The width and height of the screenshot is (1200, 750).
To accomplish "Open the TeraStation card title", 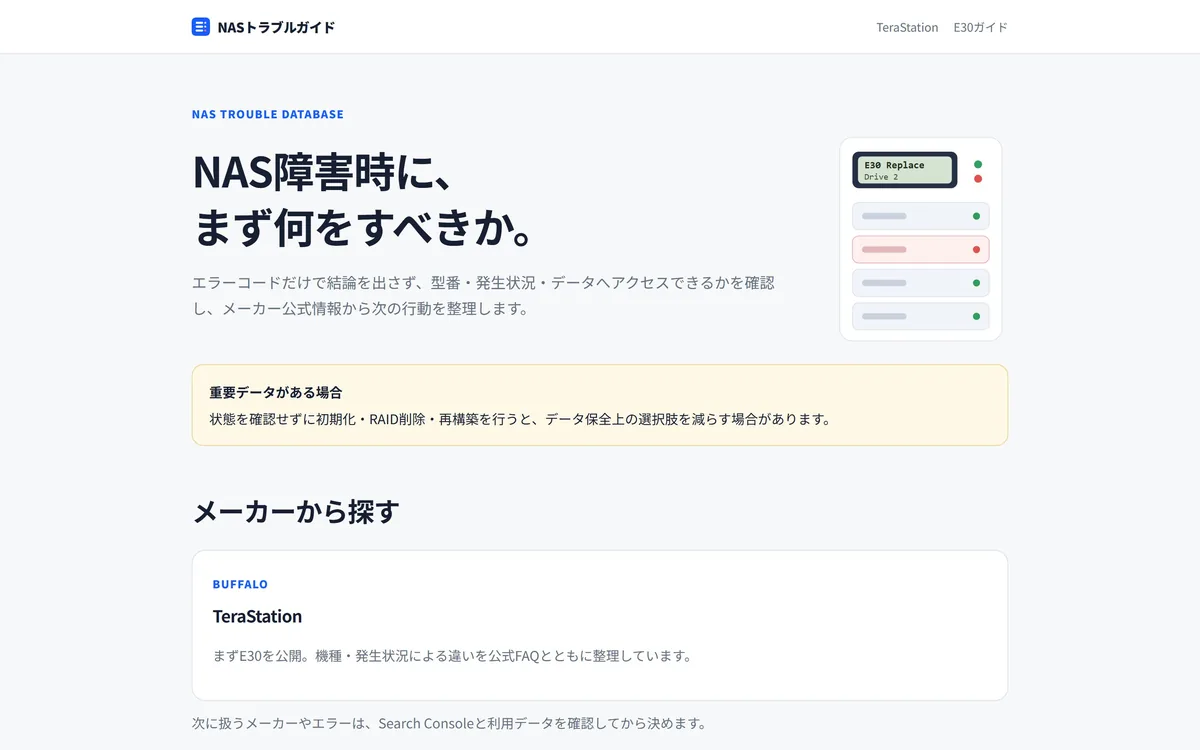I will click(257, 616).
